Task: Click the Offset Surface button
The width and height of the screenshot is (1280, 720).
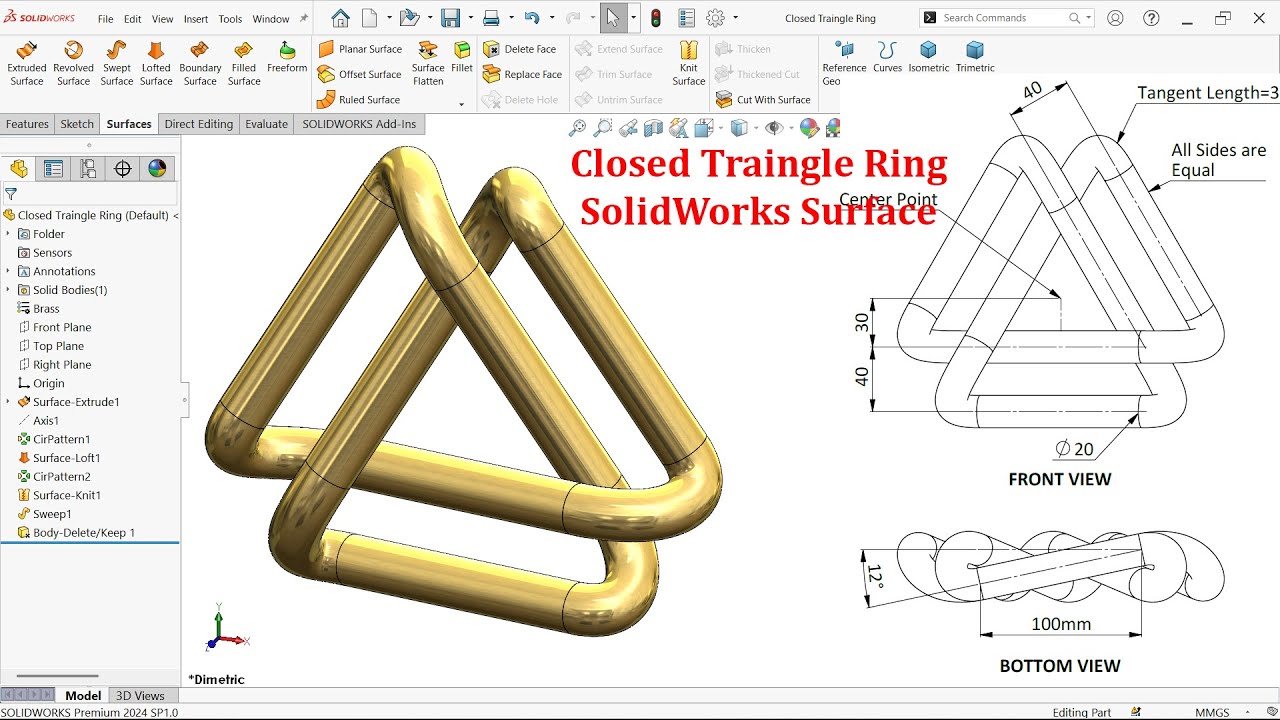Action: pyautogui.click(x=360, y=74)
